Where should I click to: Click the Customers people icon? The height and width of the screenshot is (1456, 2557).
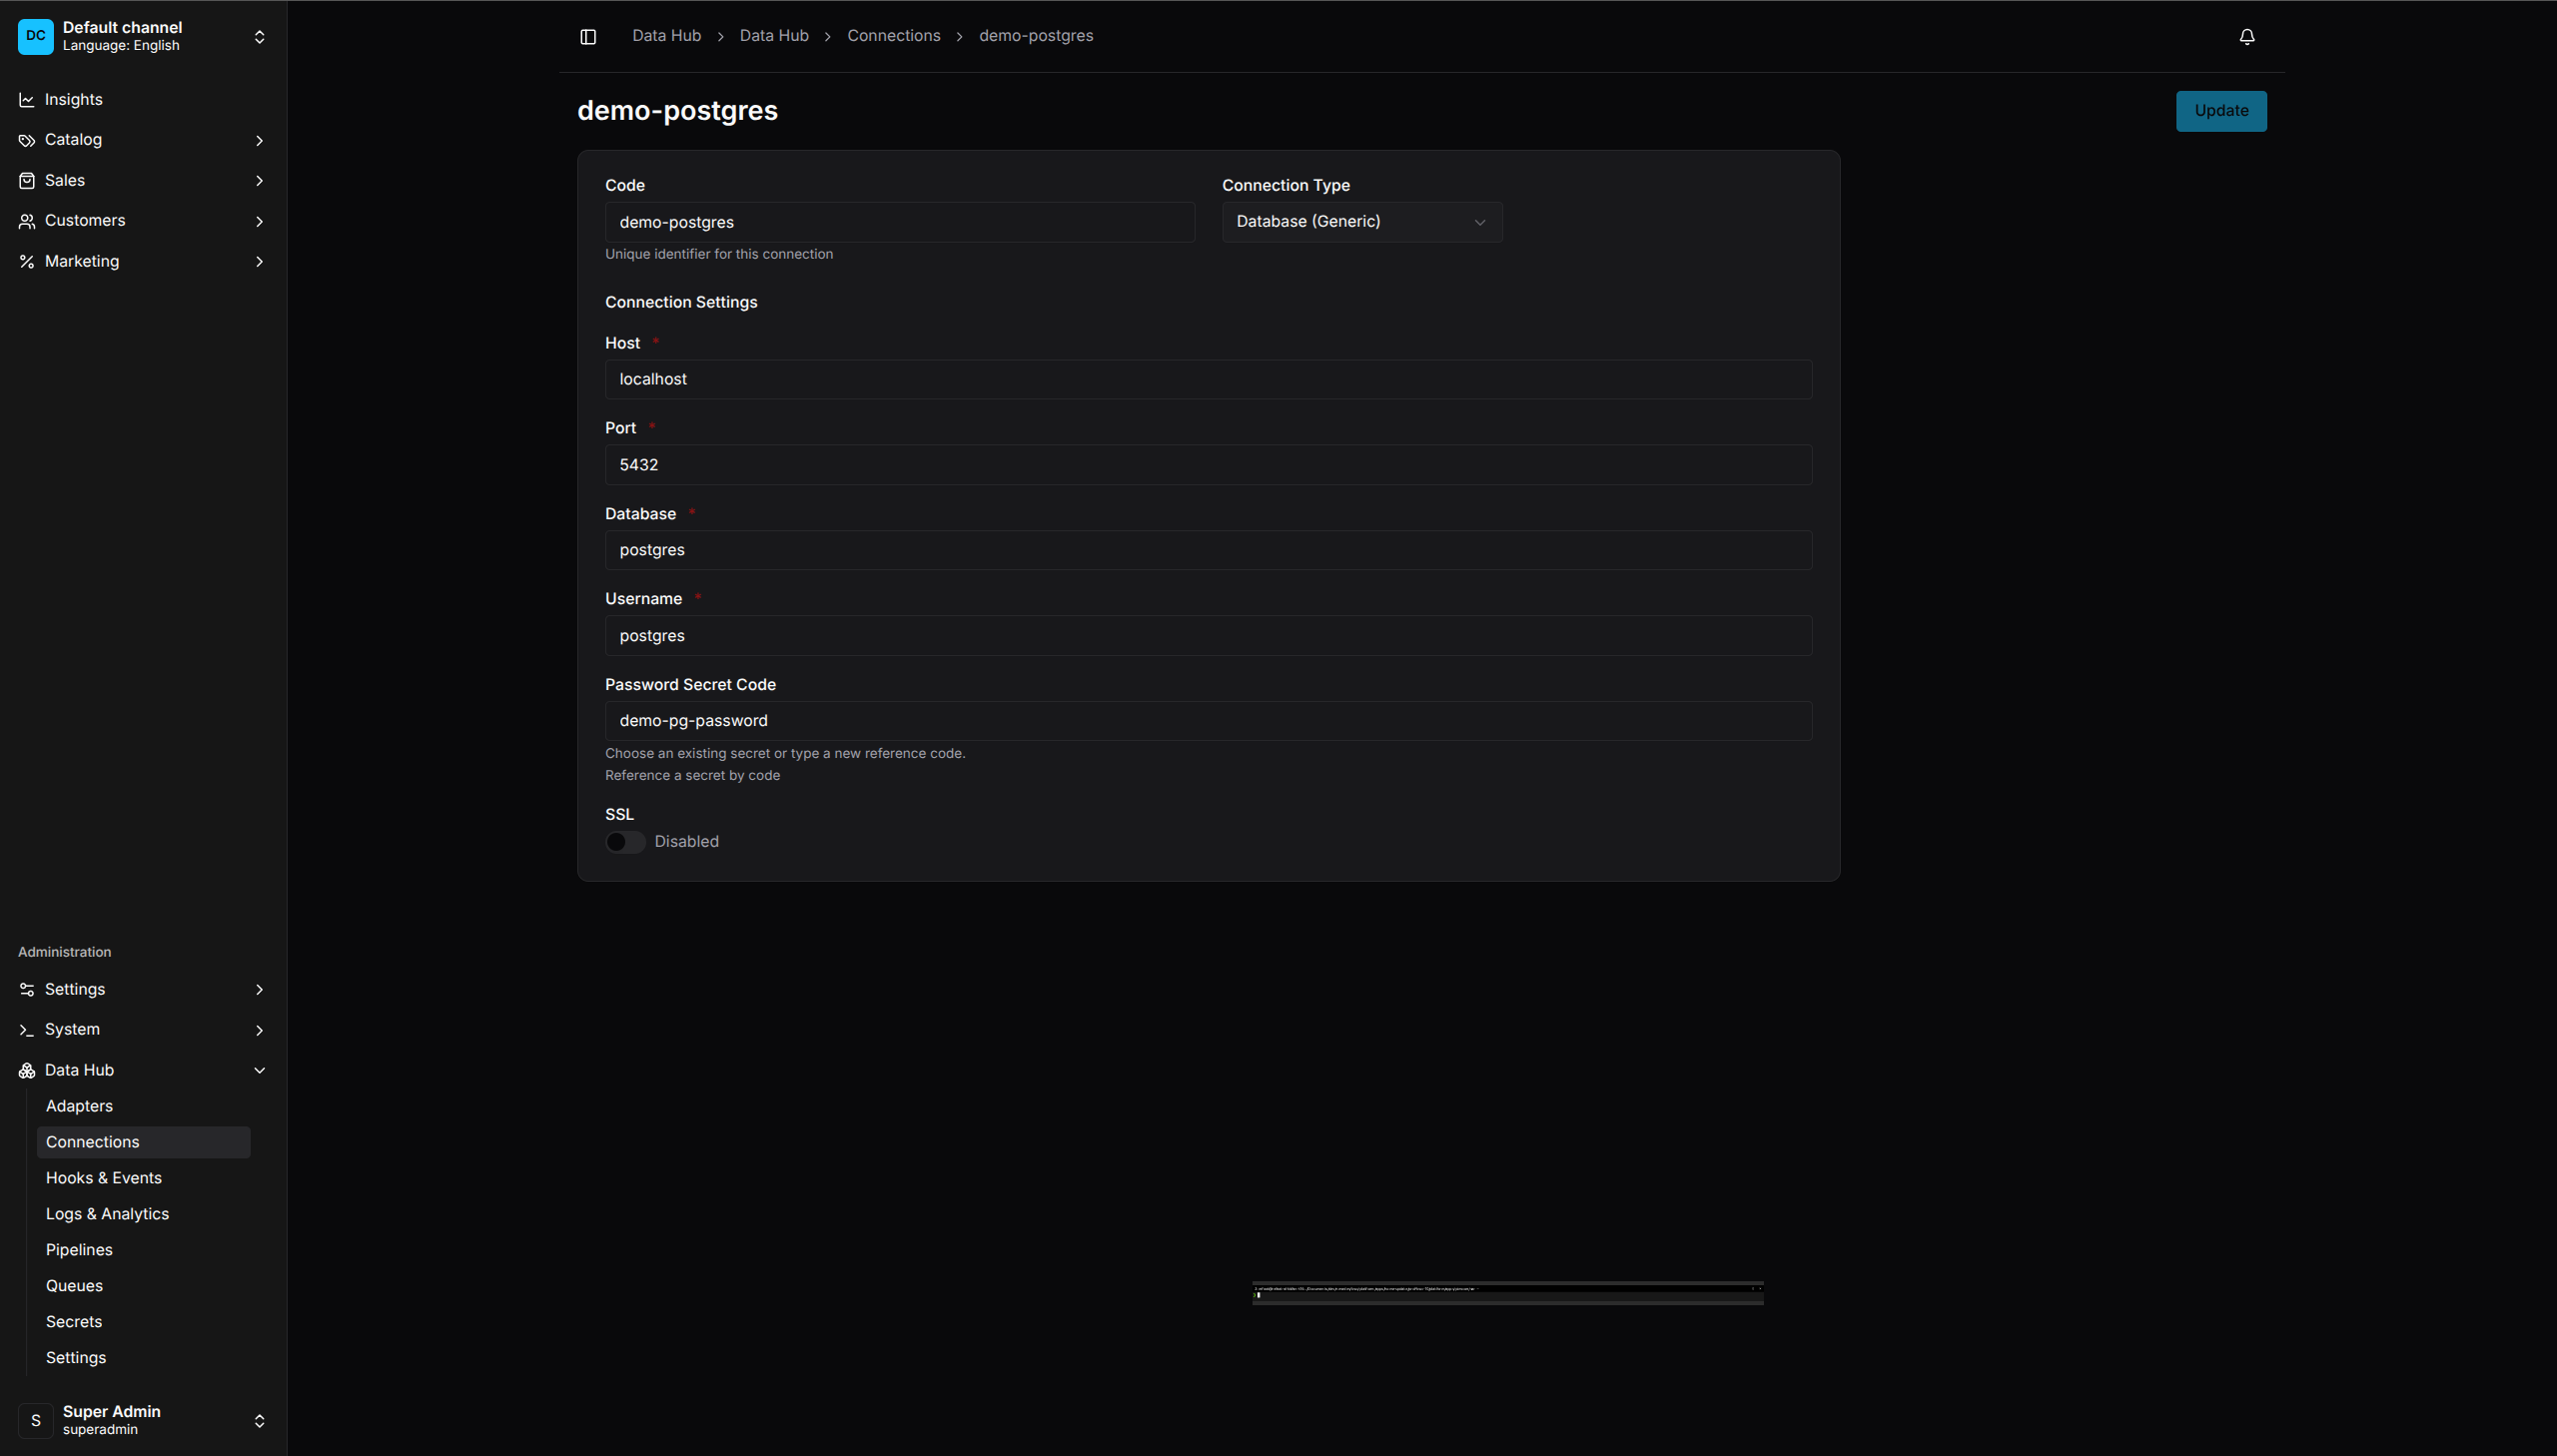coord(27,221)
